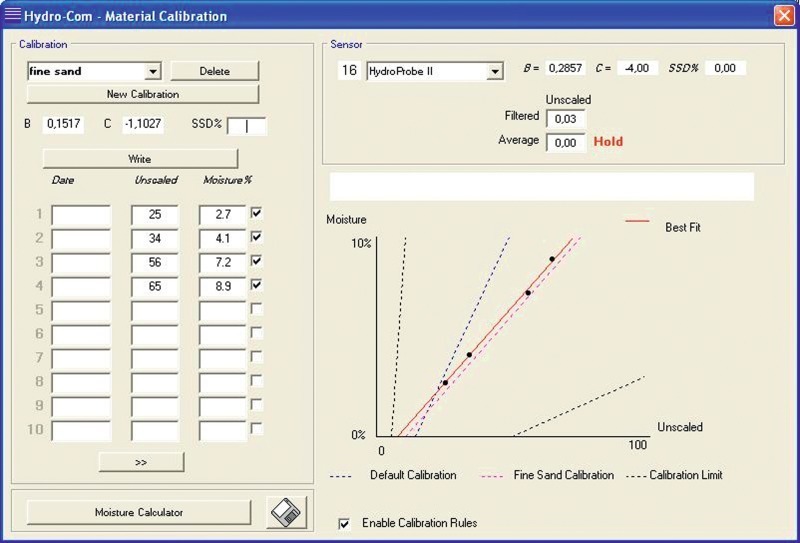
Task: Click the floppy disk save icon
Action: (286, 512)
